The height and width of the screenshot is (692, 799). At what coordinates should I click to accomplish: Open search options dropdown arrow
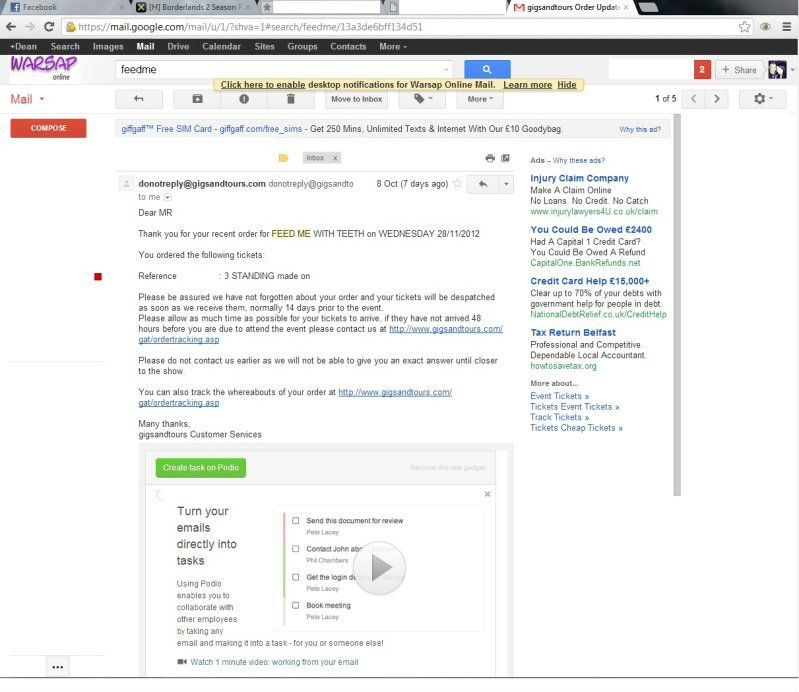click(446, 69)
